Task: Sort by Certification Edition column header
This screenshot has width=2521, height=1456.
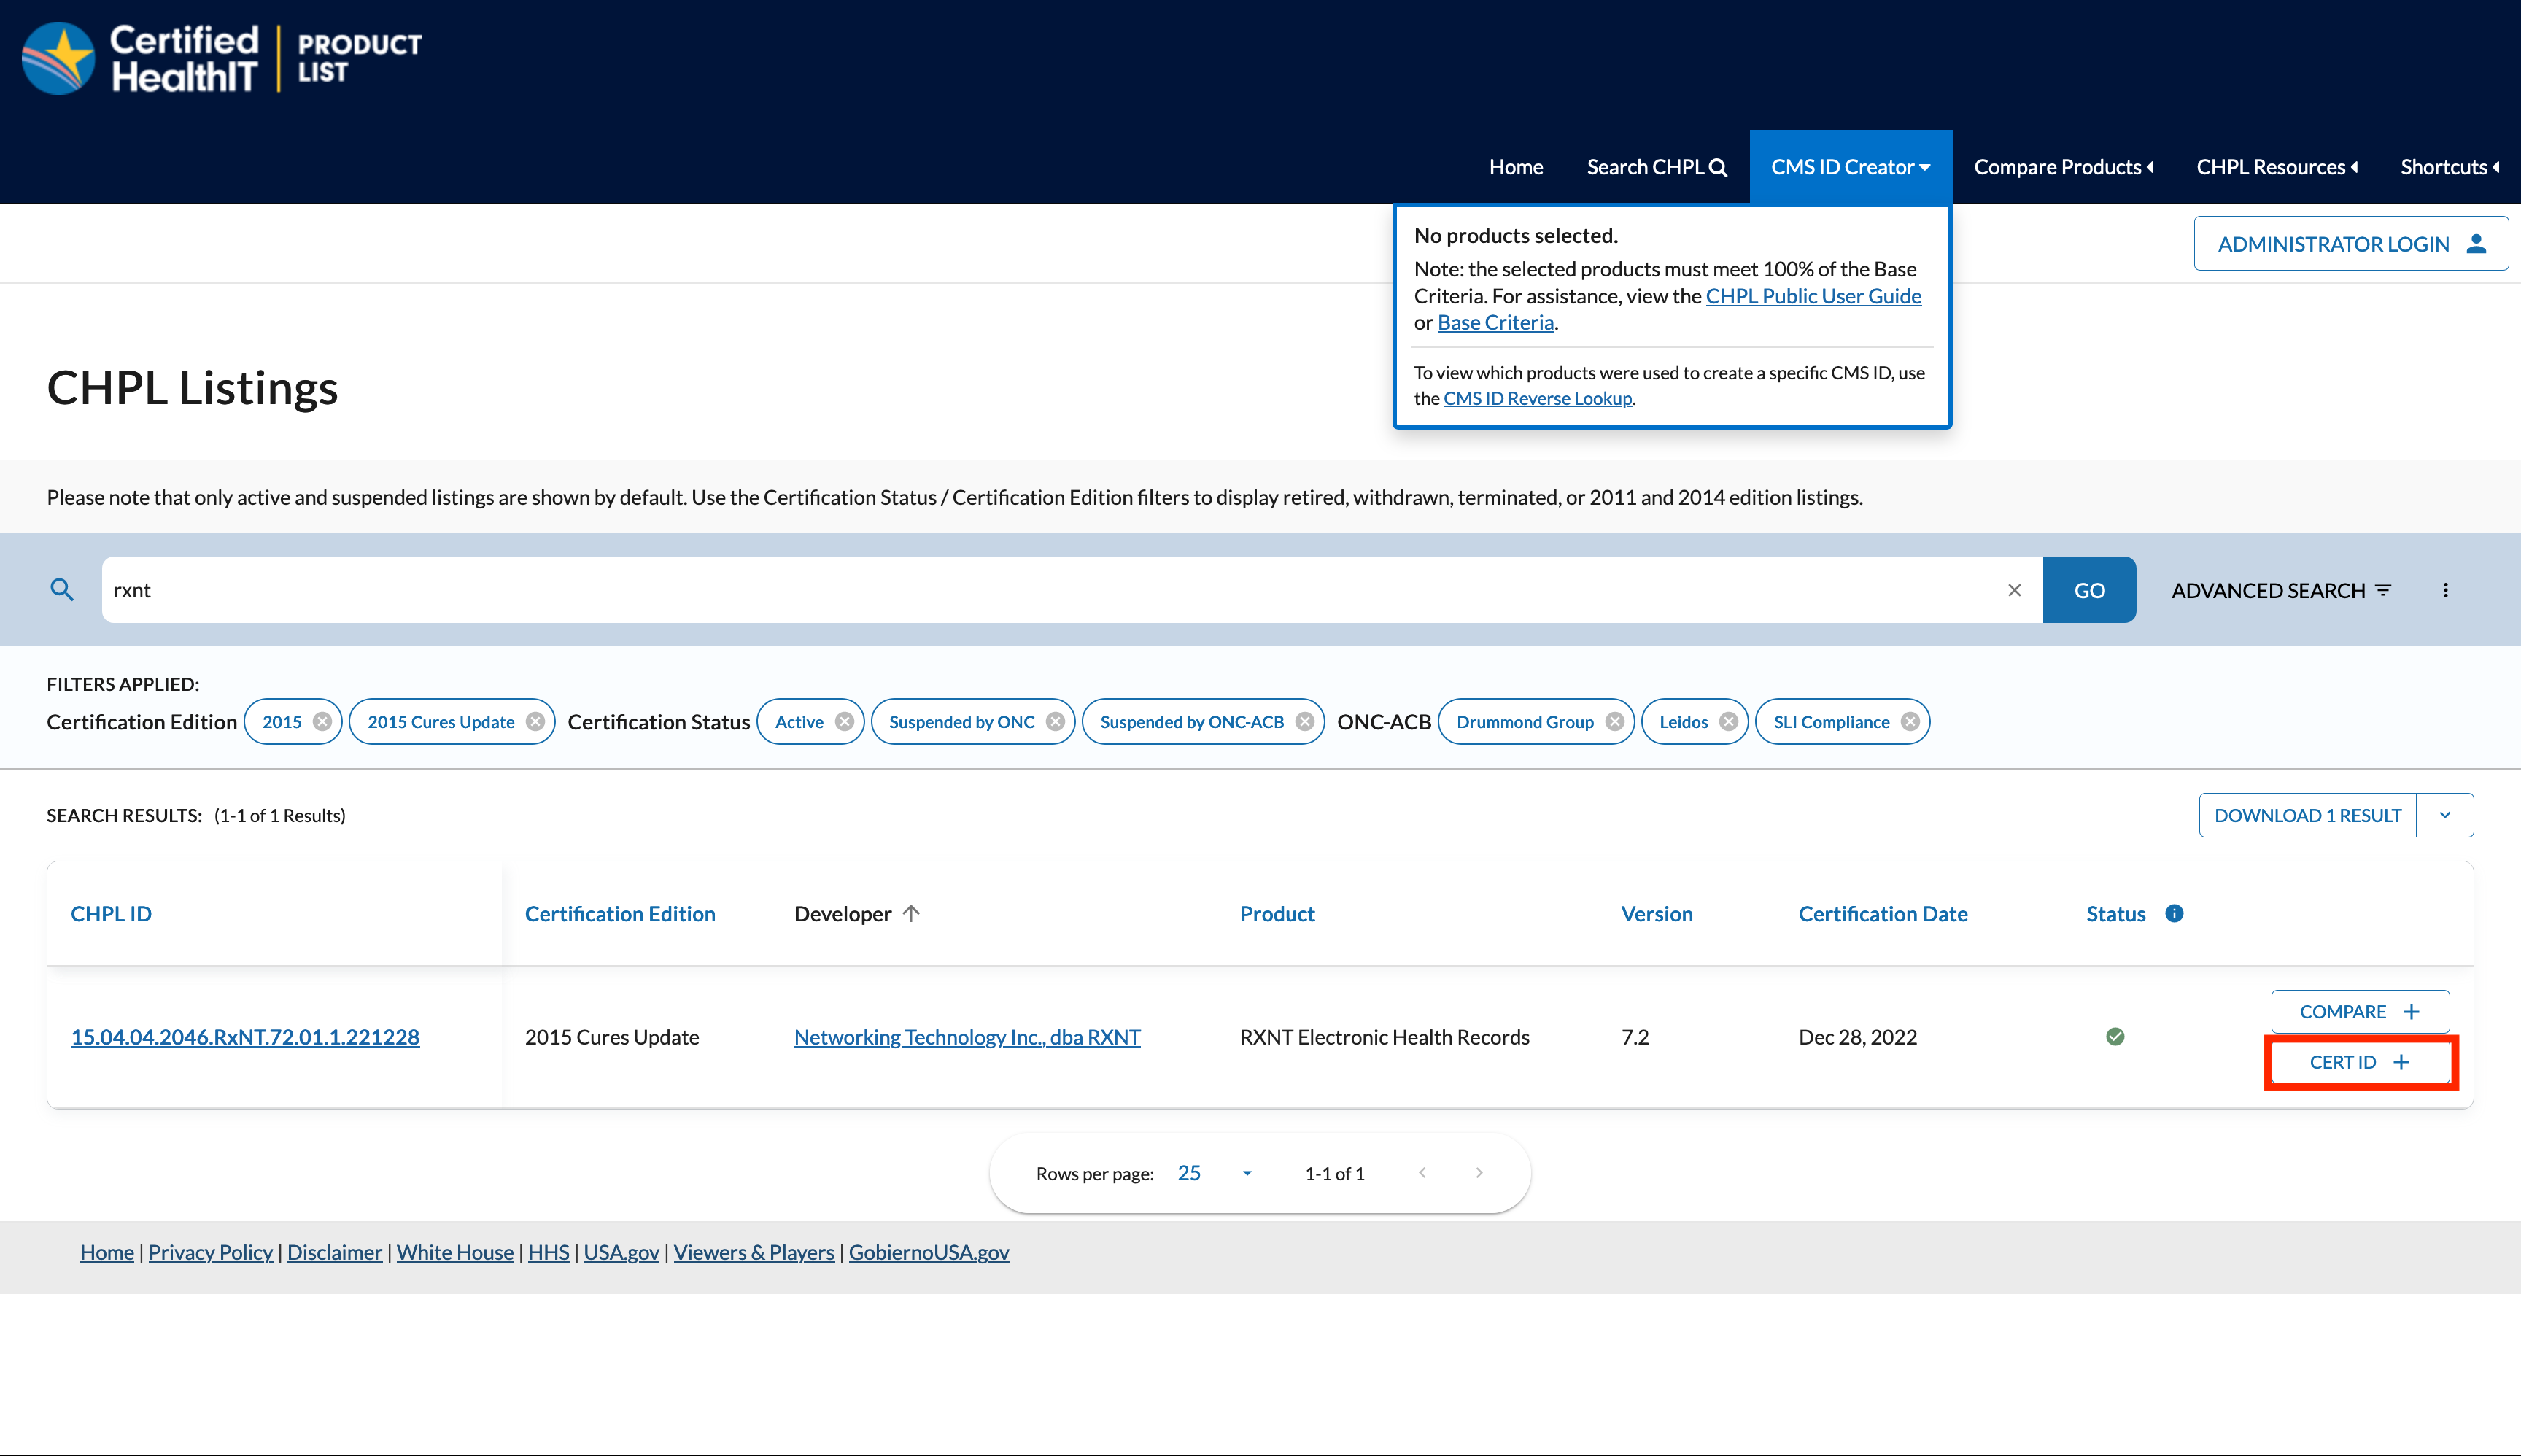Action: point(620,913)
